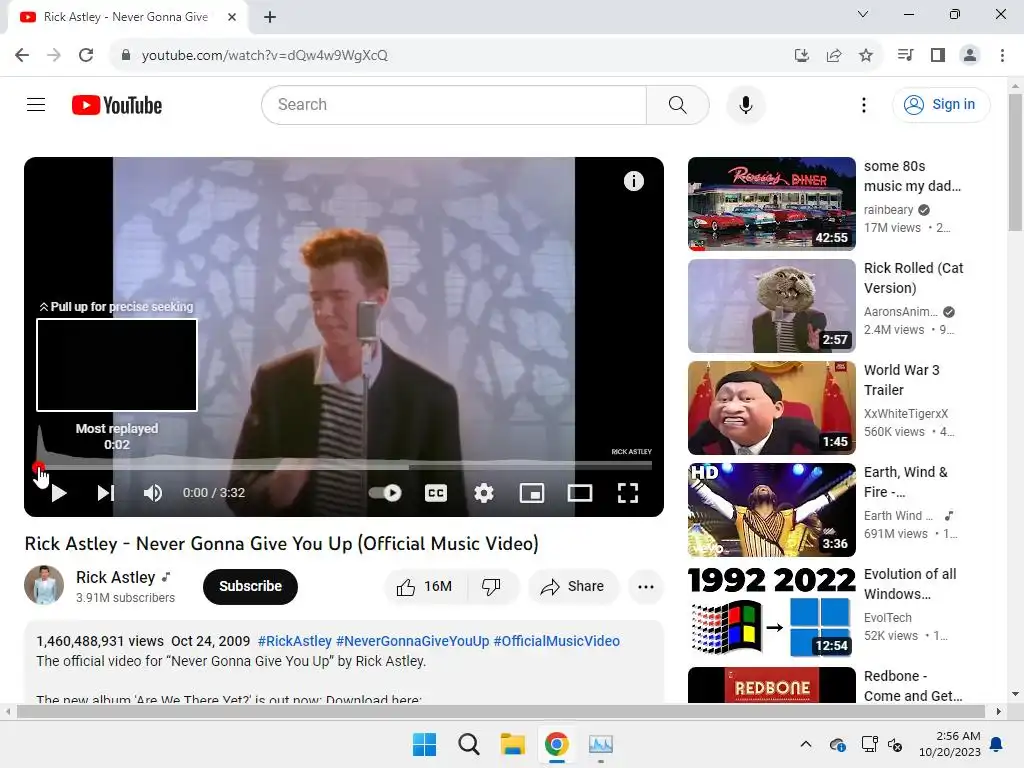Open File Explorer from taskbar

click(x=513, y=744)
